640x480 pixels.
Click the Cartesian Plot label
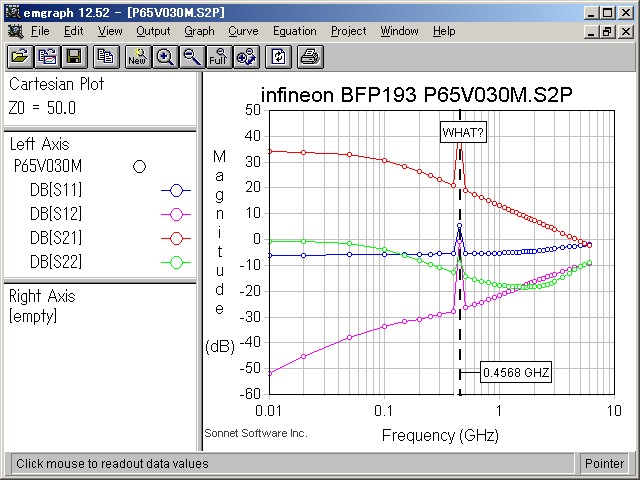pos(56,84)
